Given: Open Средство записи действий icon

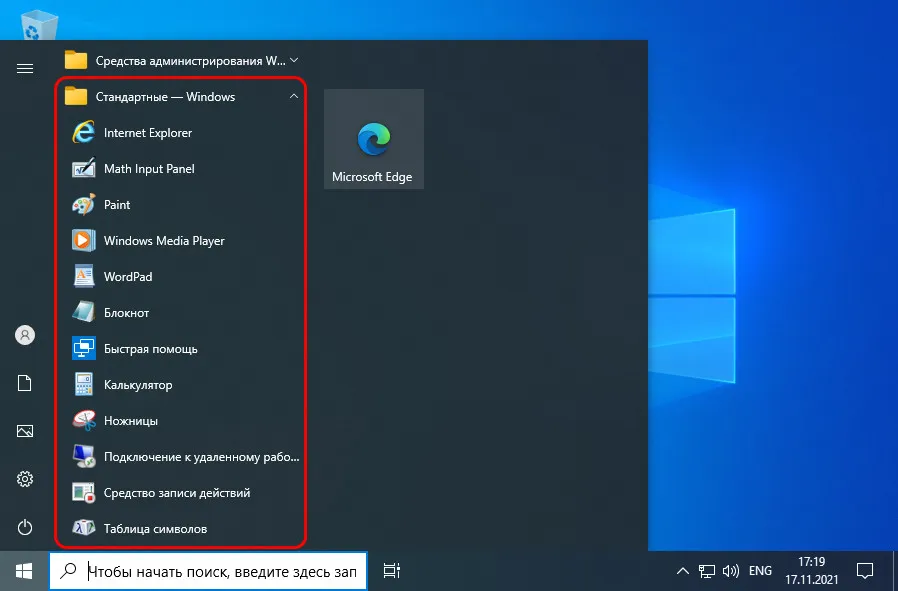Looking at the screenshot, I should tap(84, 493).
